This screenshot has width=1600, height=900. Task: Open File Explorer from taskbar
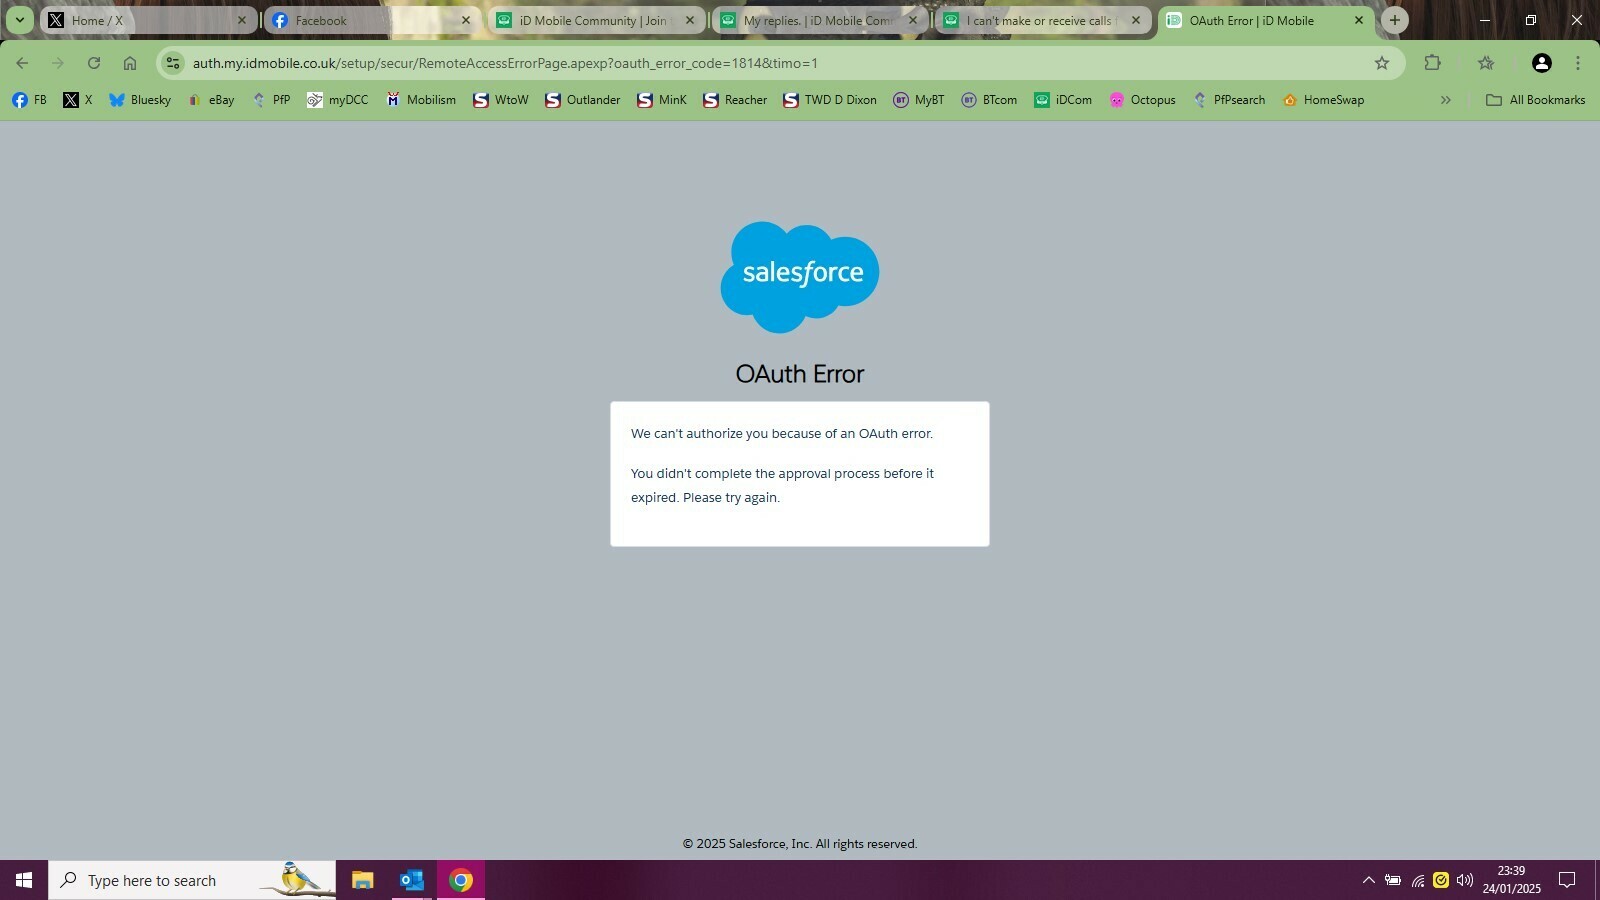pyautogui.click(x=362, y=880)
